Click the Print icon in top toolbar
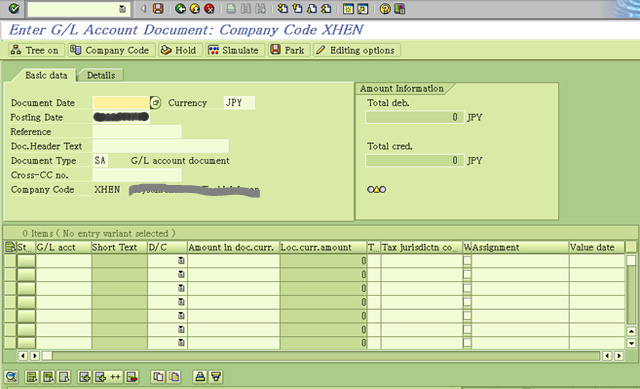 point(231,9)
